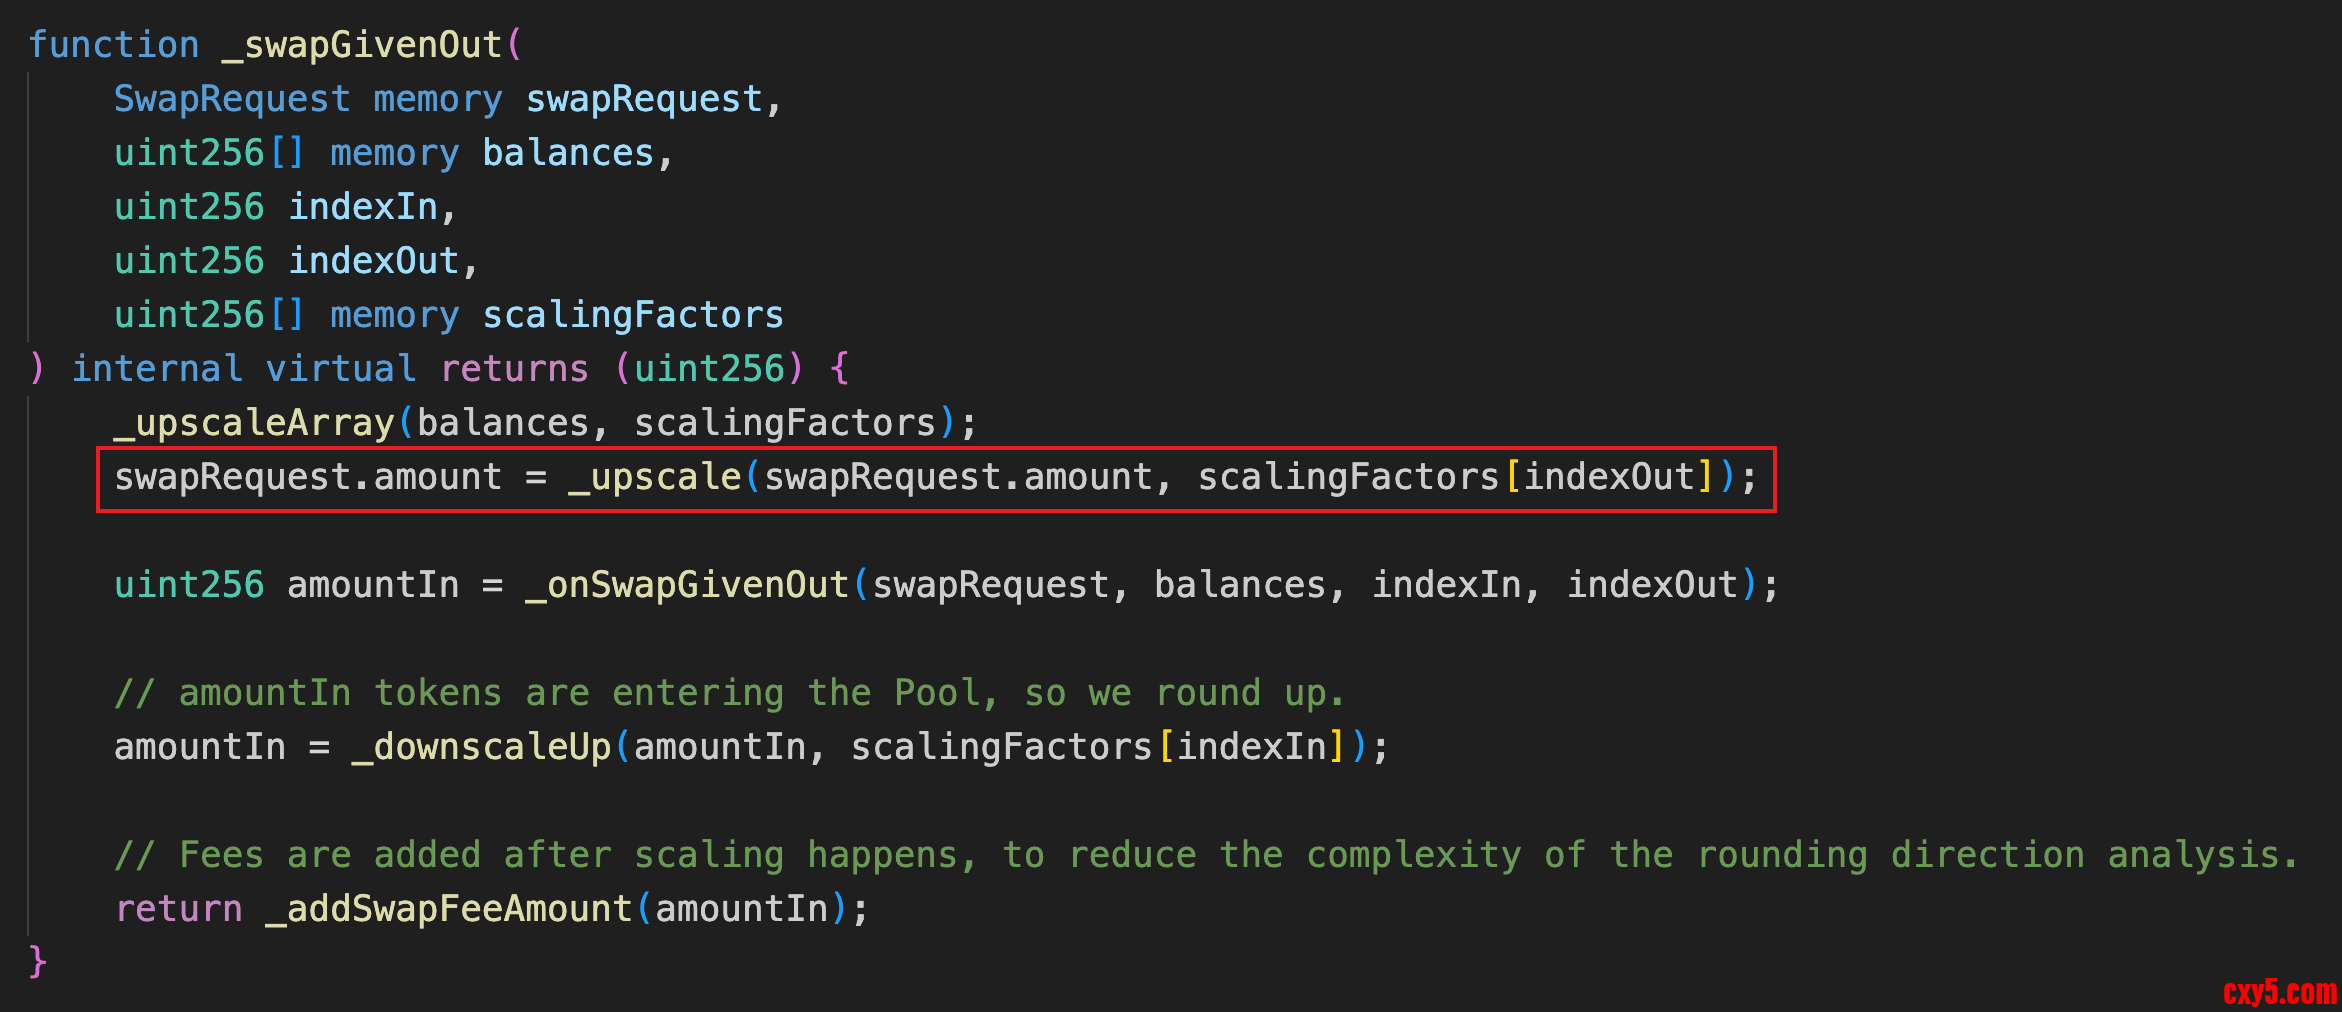
Task: Click the opening curly brace after returns
Action: pyautogui.click(x=839, y=369)
